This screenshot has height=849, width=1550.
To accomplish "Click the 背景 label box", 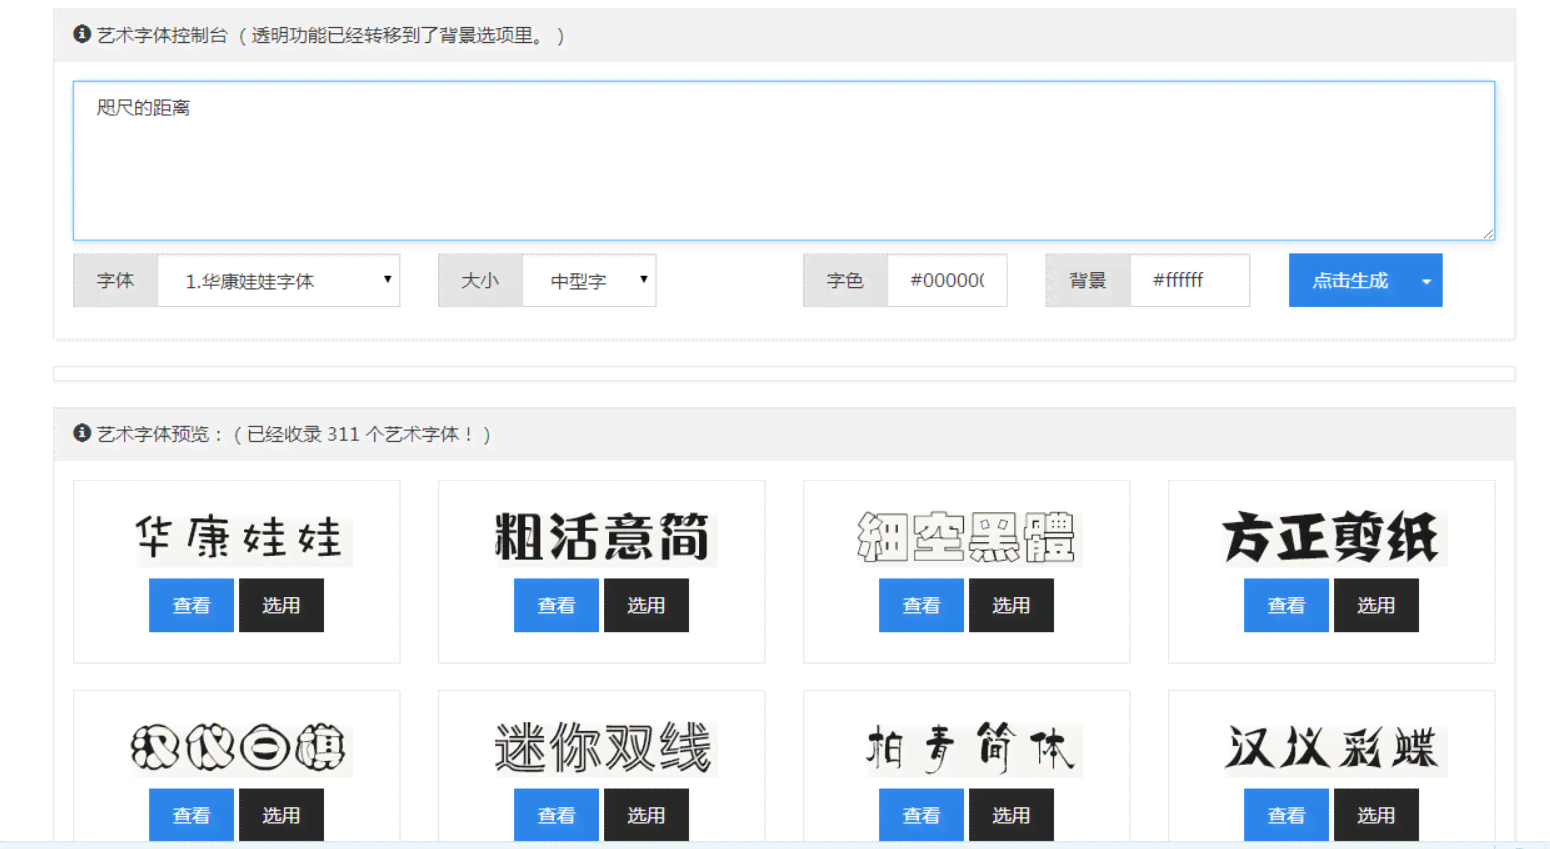I will [1088, 281].
